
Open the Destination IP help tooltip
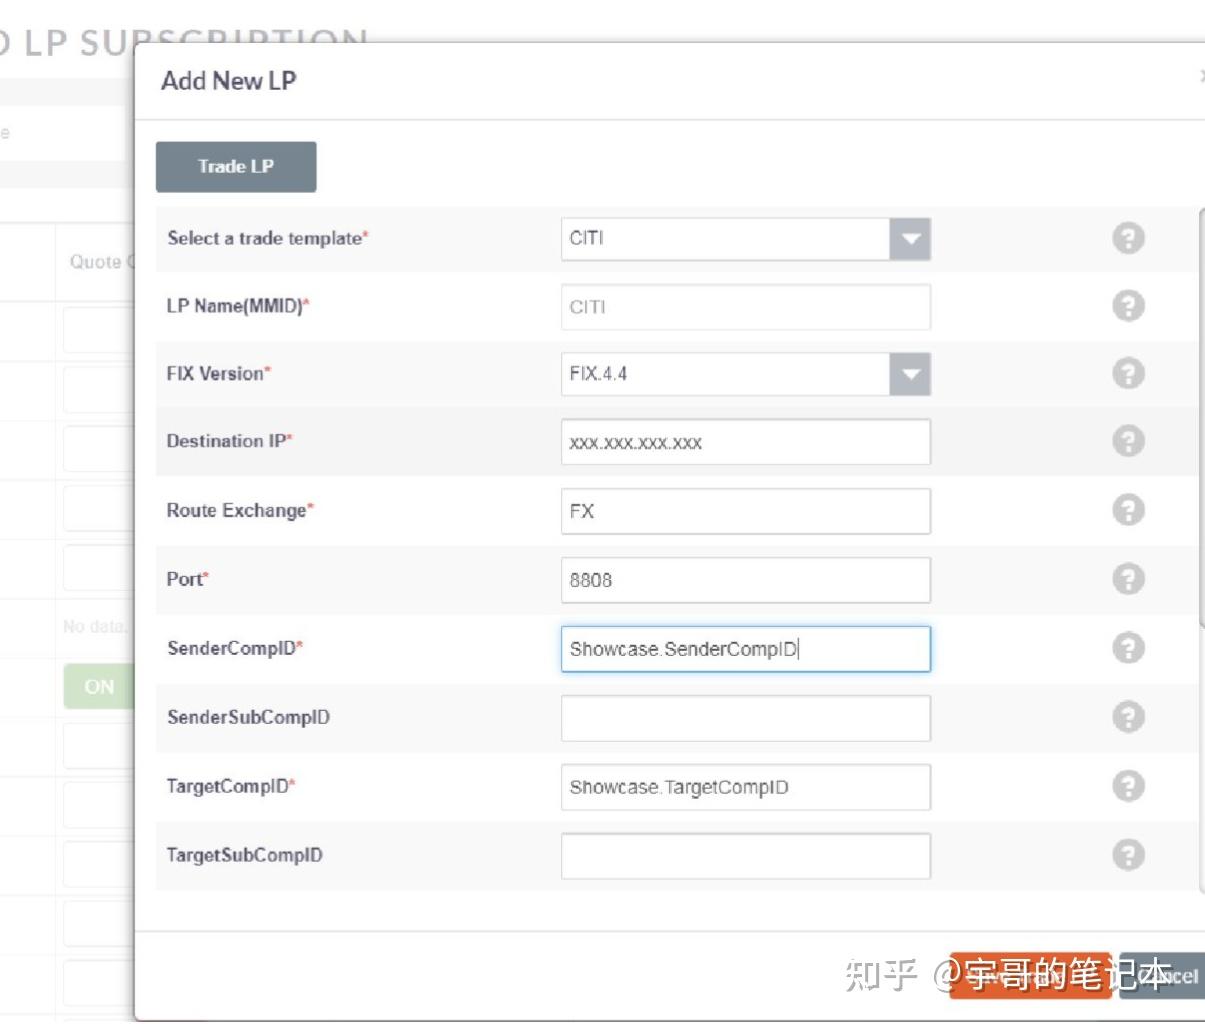1127,443
